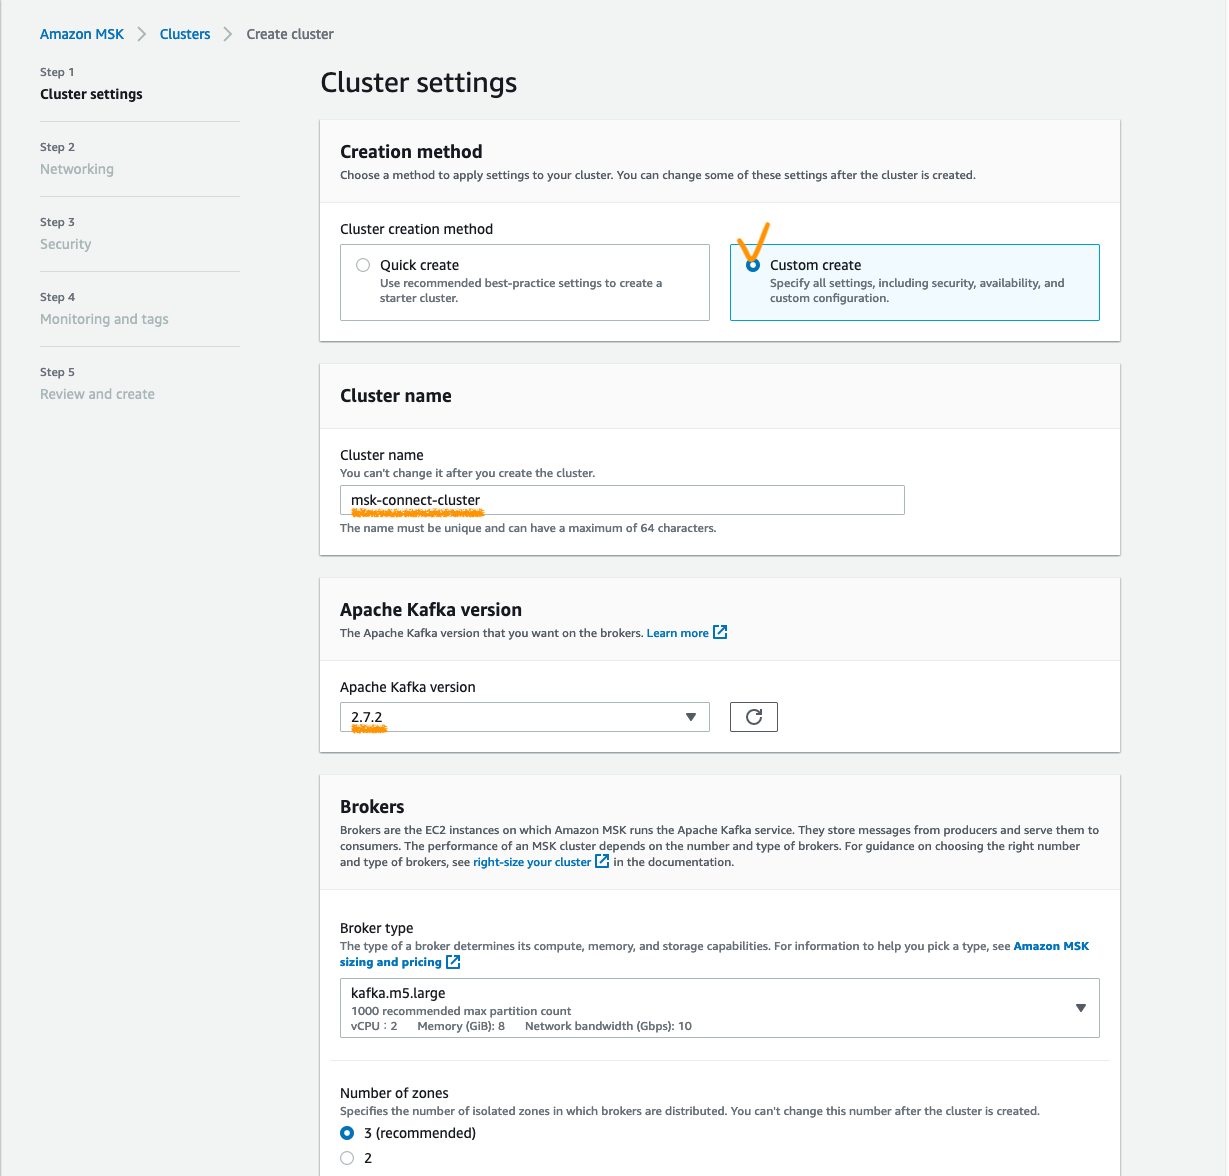Screen dimensions: 1229x1176
Task: Open the Apache Kafka version dropdown
Action: tap(525, 717)
